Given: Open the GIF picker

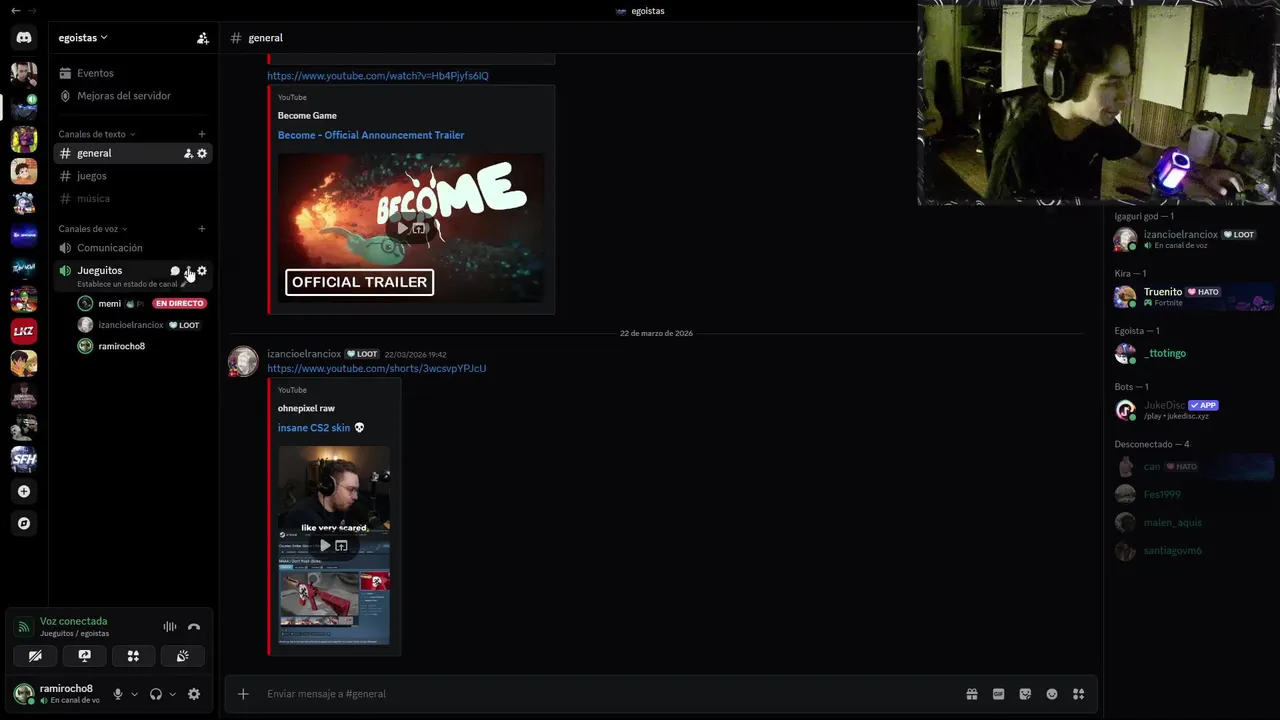Looking at the screenshot, I should click(x=998, y=694).
